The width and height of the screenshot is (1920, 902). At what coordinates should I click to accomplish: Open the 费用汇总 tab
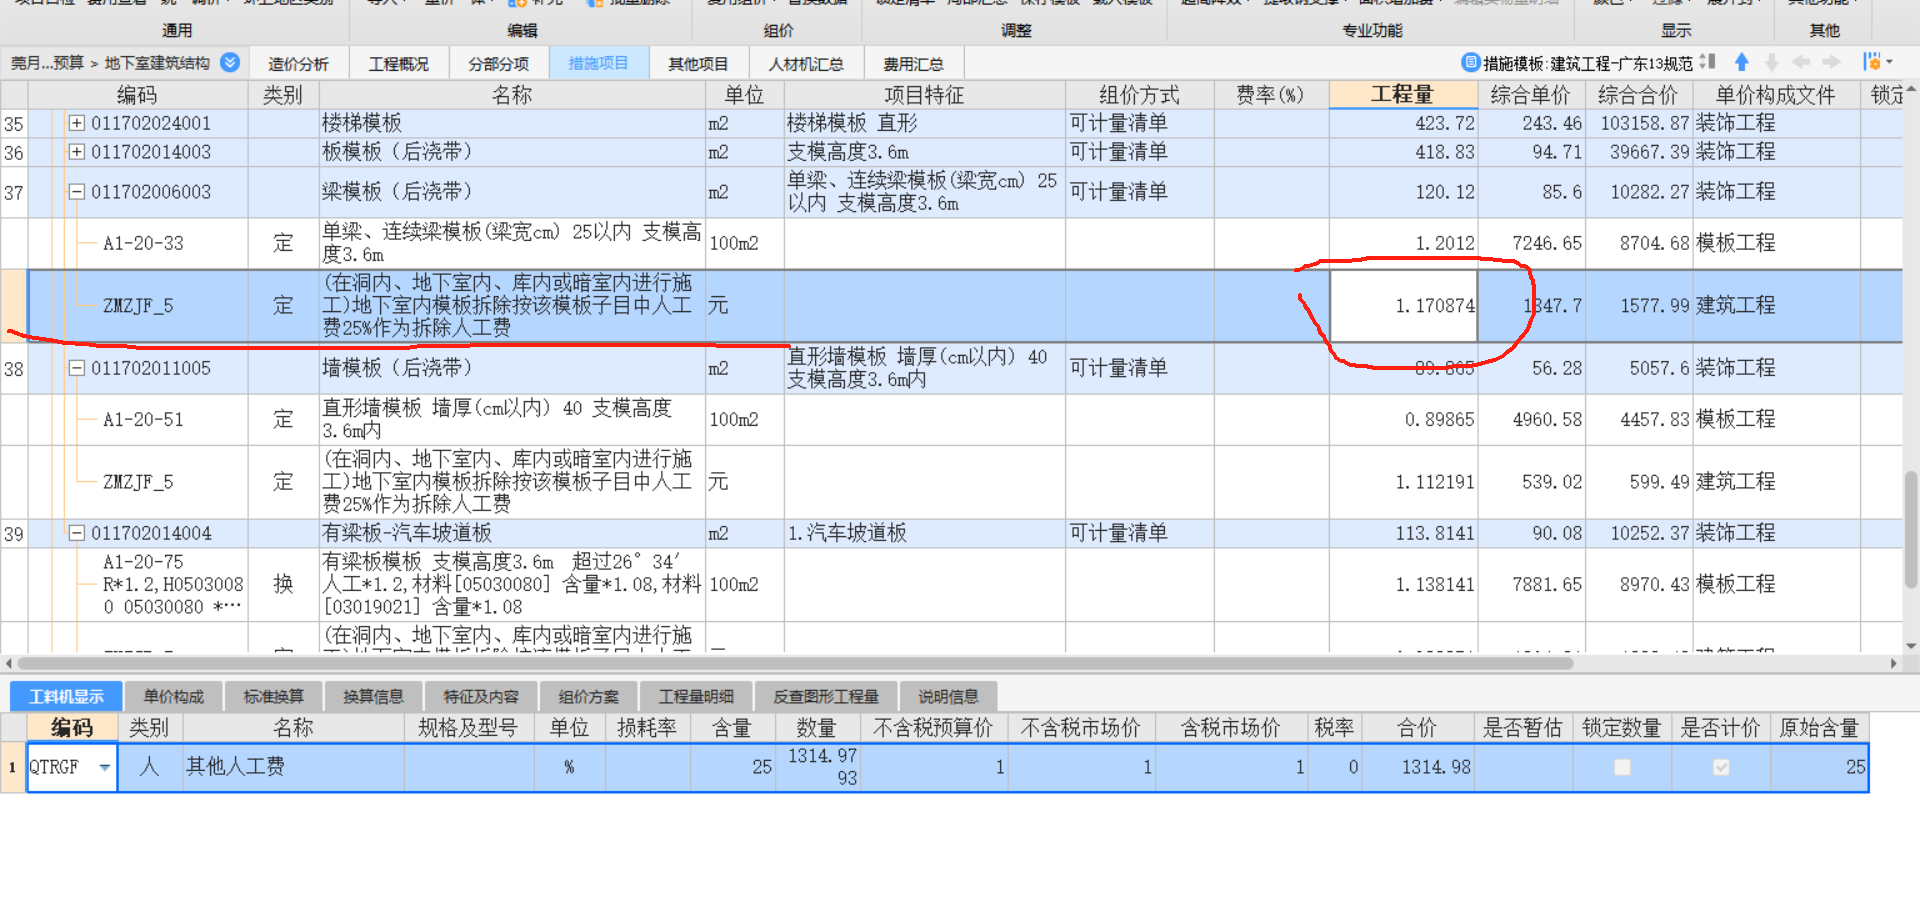click(x=913, y=64)
